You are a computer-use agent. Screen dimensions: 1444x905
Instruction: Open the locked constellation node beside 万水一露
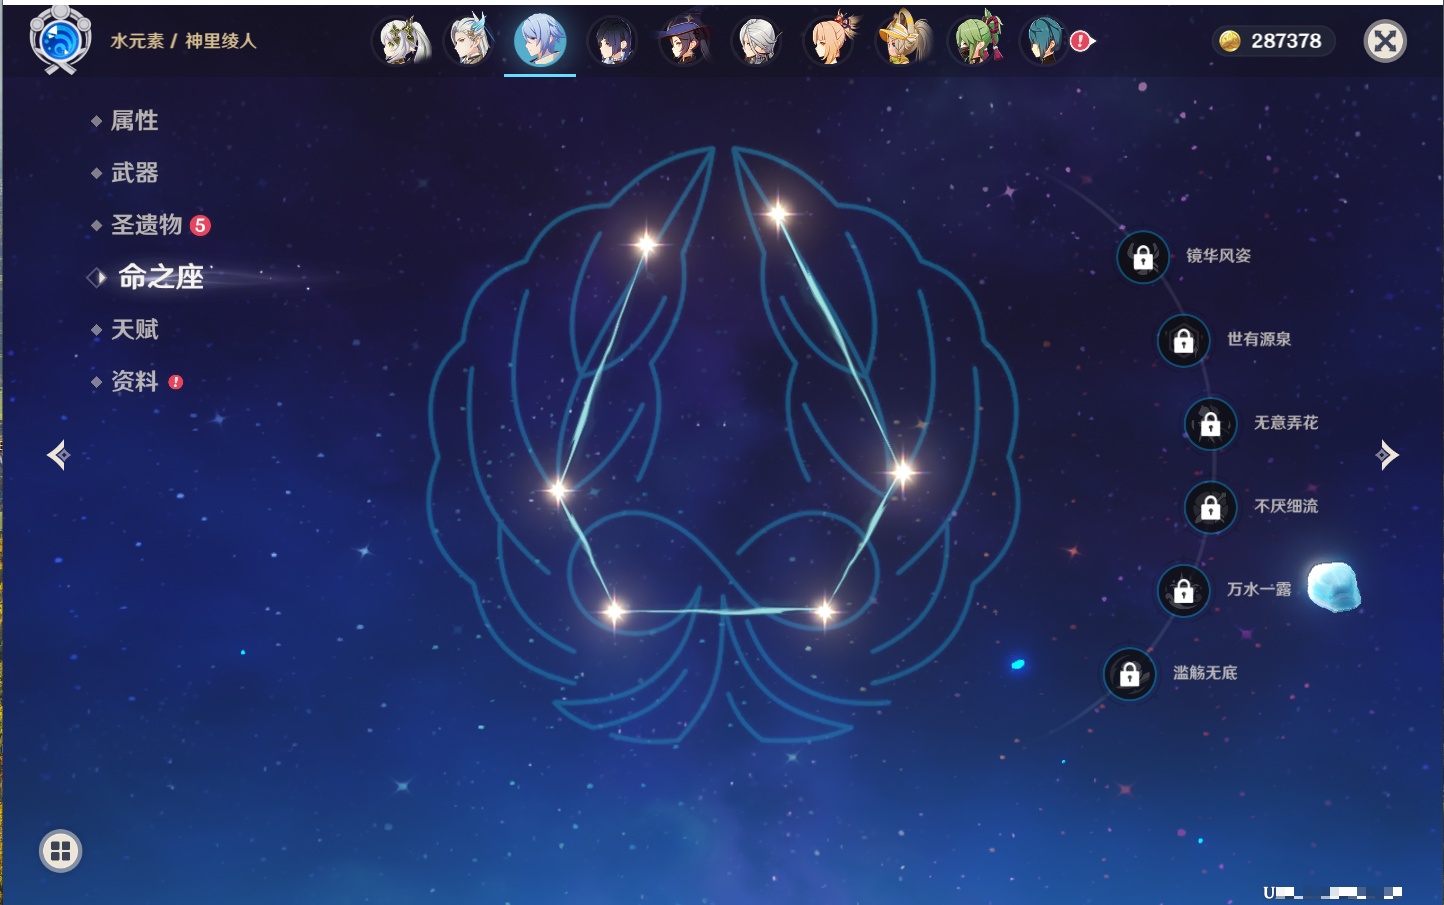click(x=1184, y=591)
